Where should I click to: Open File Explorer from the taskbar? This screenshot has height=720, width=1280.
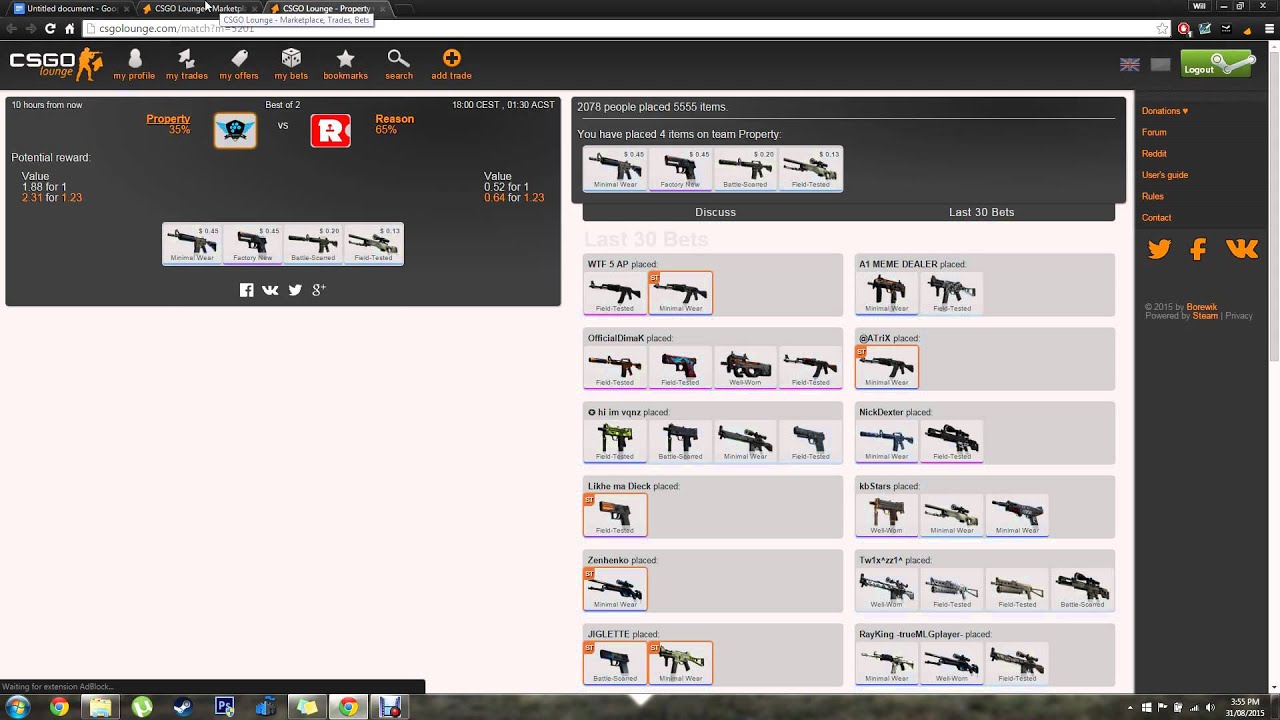101,707
